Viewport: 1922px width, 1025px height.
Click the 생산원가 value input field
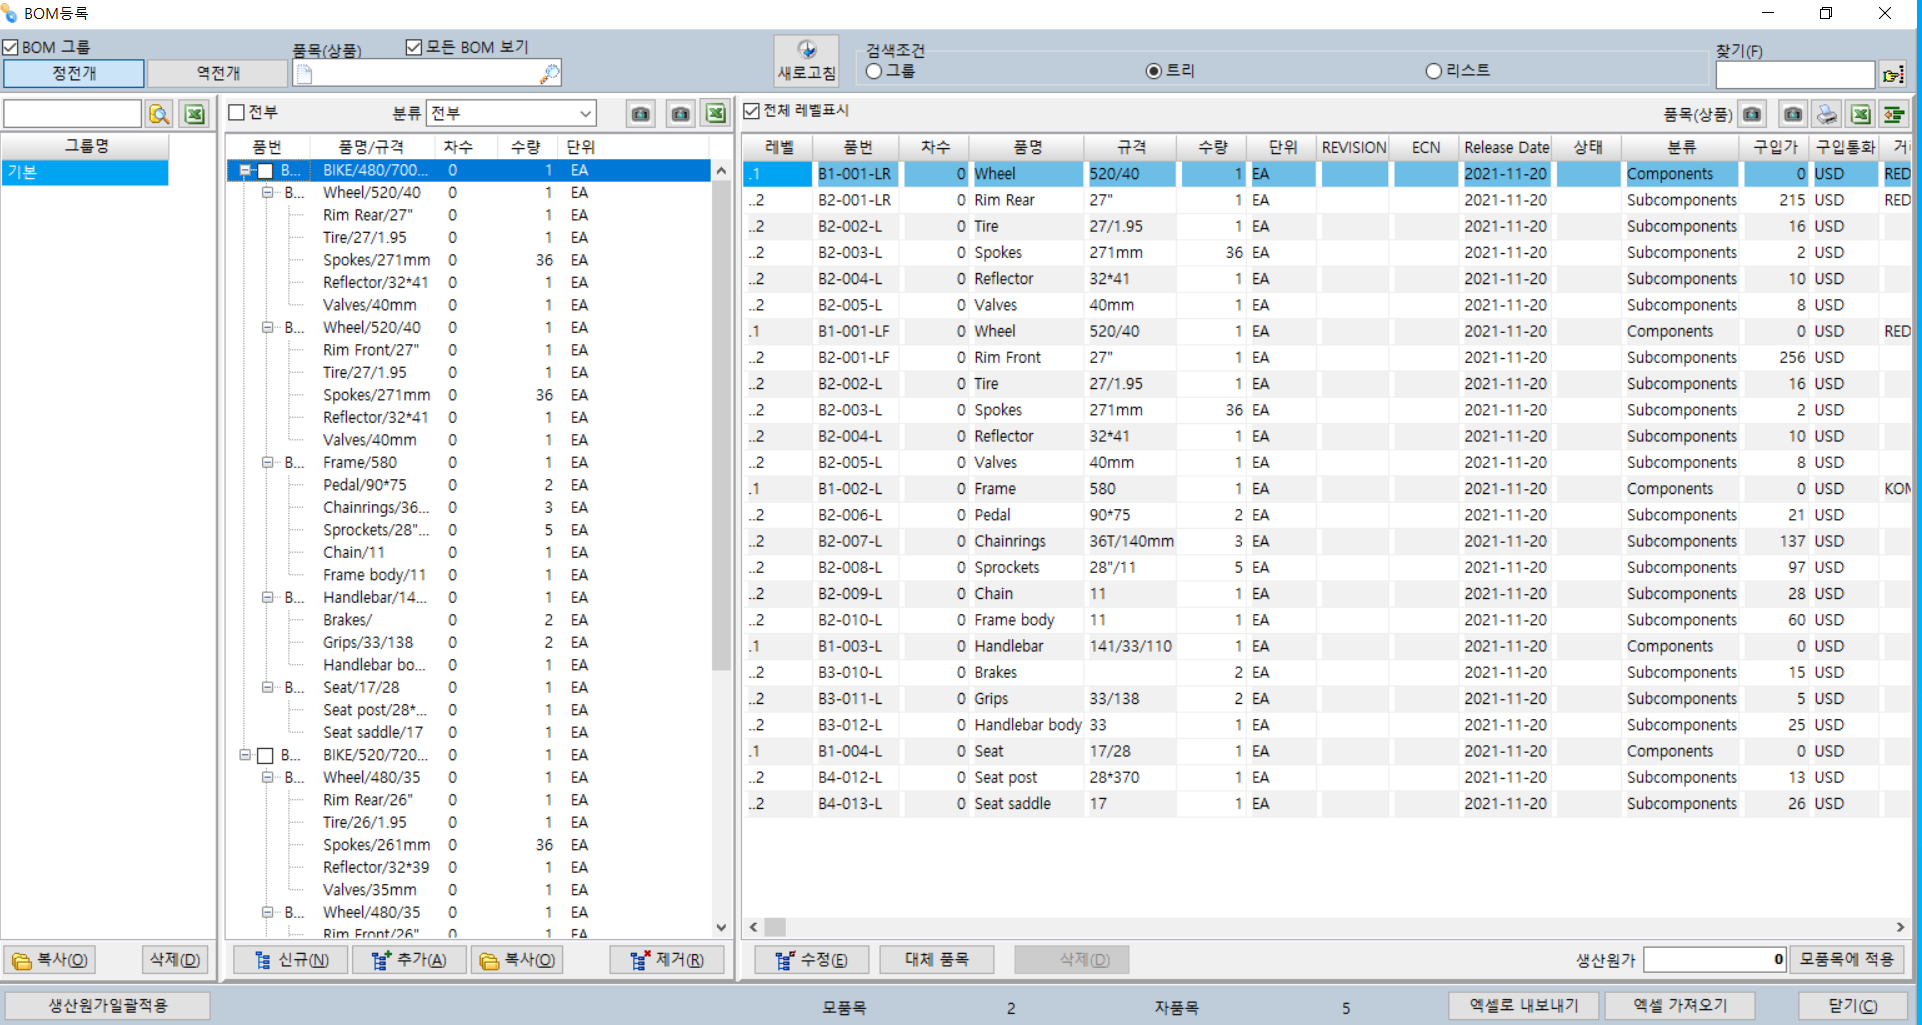pos(1715,960)
